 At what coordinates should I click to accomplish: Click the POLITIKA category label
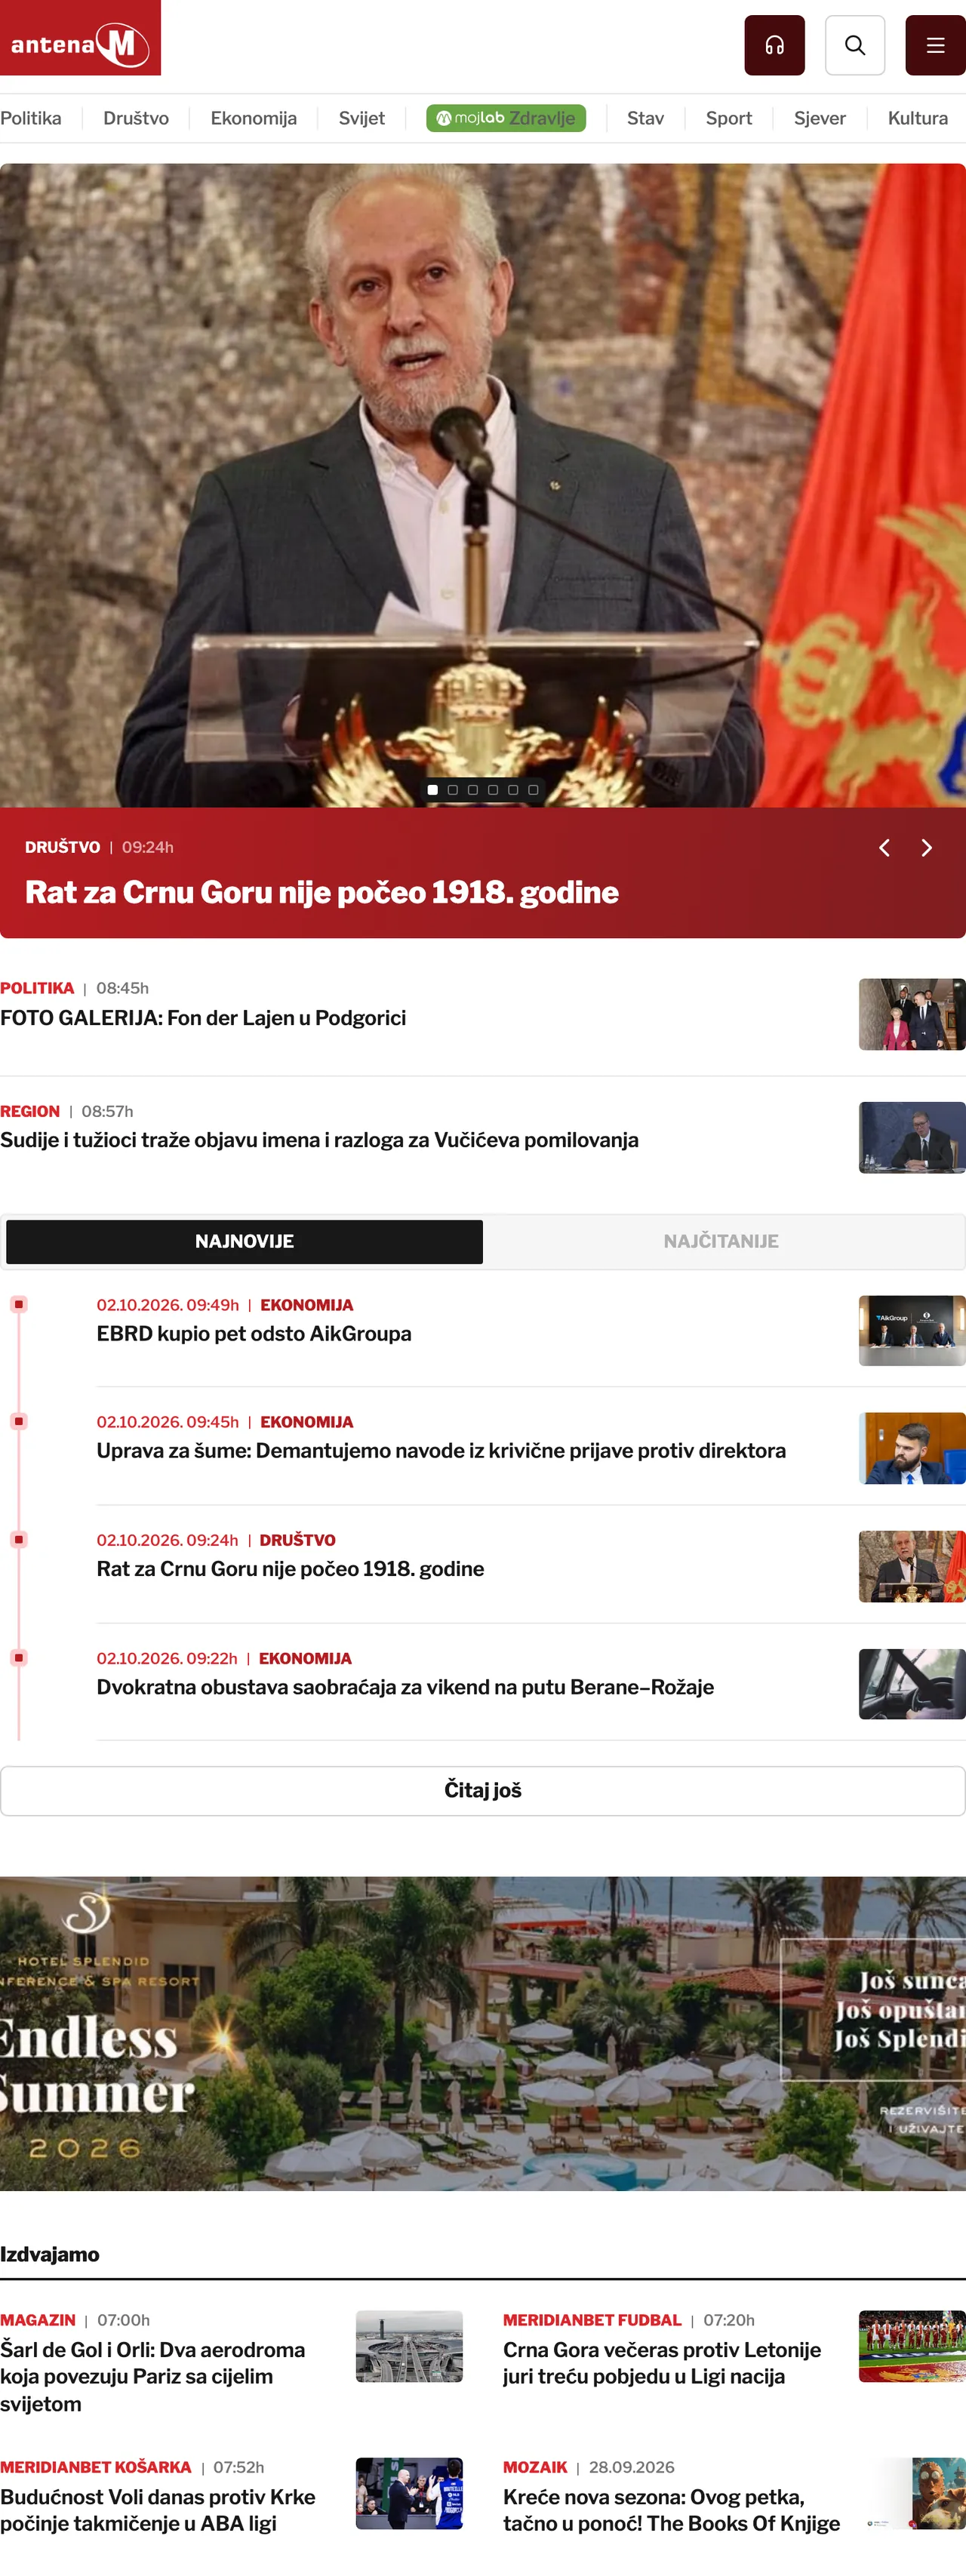coord(37,988)
